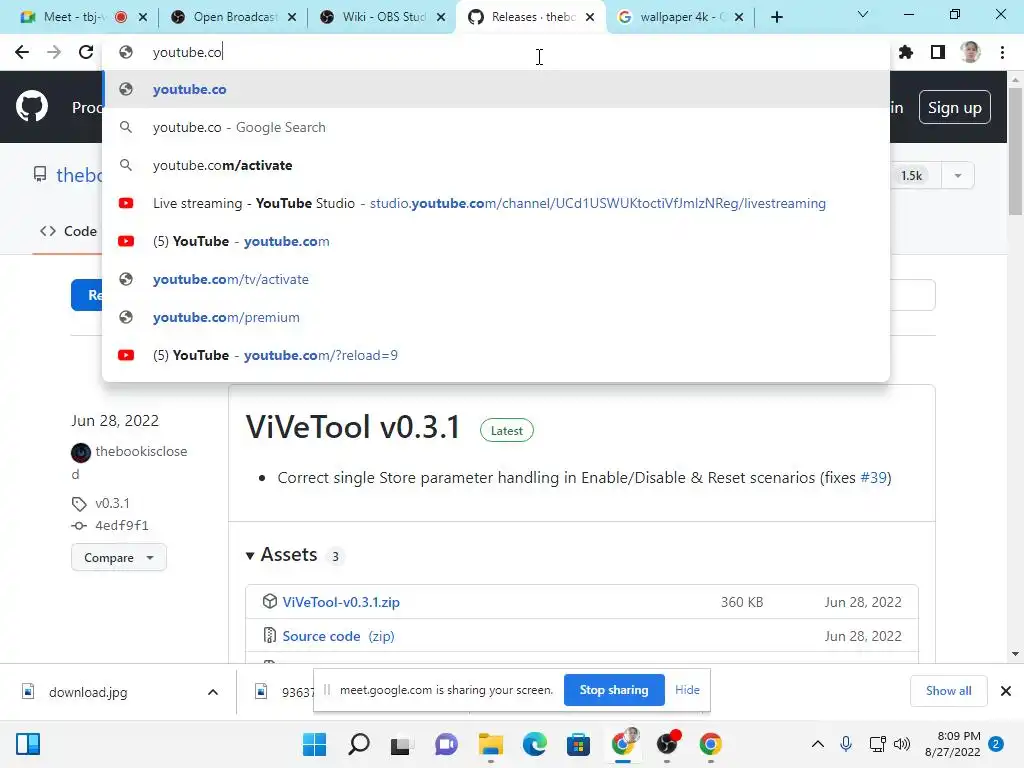Select youtube.com/tv/activate suggestion

(x=496, y=279)
